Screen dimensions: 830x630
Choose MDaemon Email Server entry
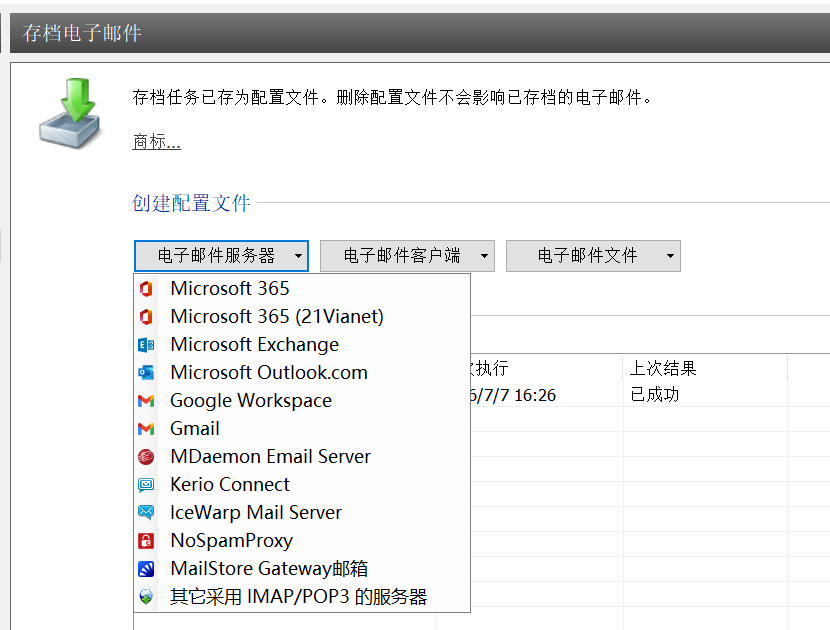coord(302,456)
